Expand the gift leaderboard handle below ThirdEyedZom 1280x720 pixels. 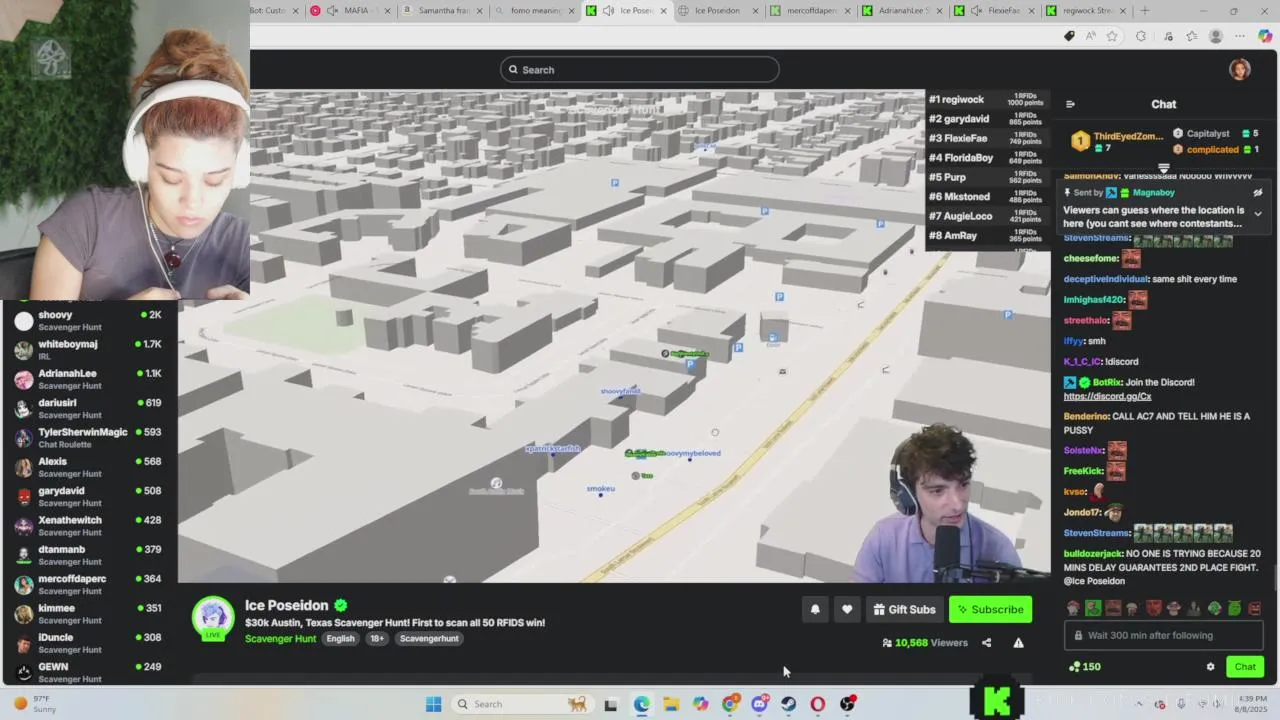tap(1163, 168)
